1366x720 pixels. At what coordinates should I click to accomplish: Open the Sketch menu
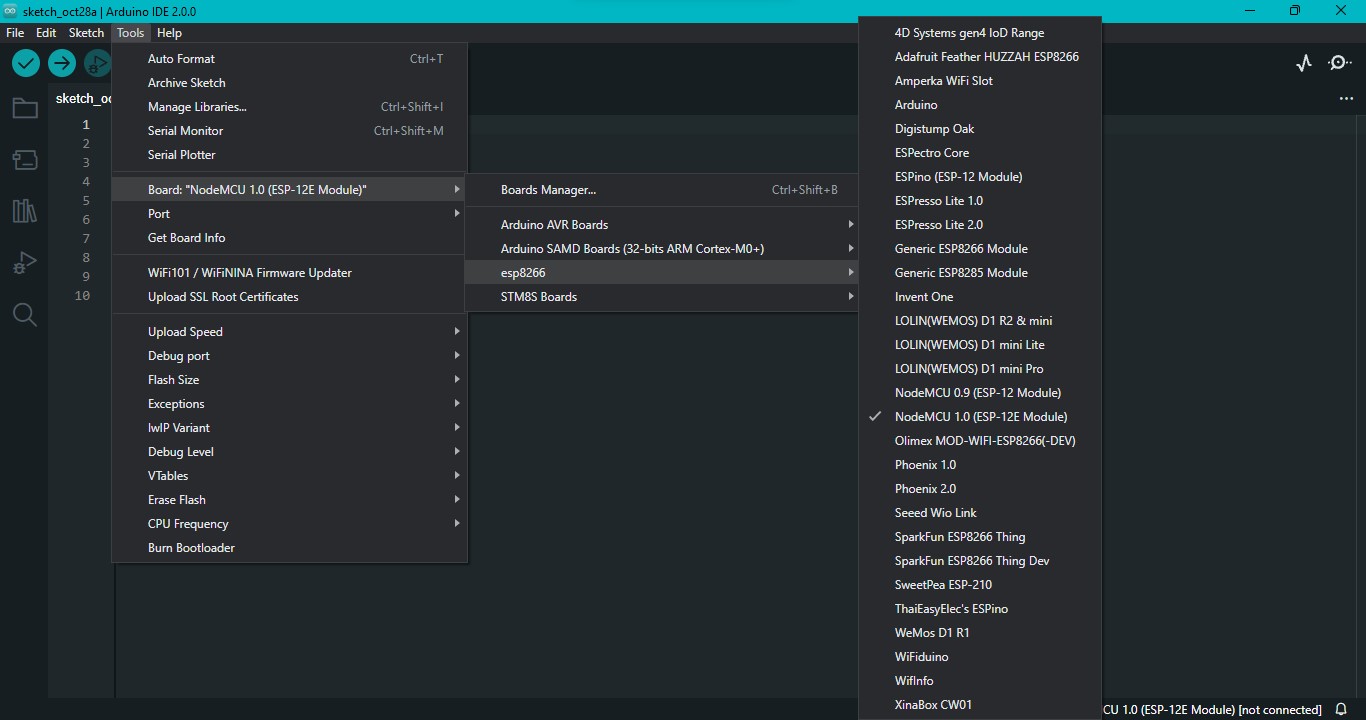(x=86, y=33)
